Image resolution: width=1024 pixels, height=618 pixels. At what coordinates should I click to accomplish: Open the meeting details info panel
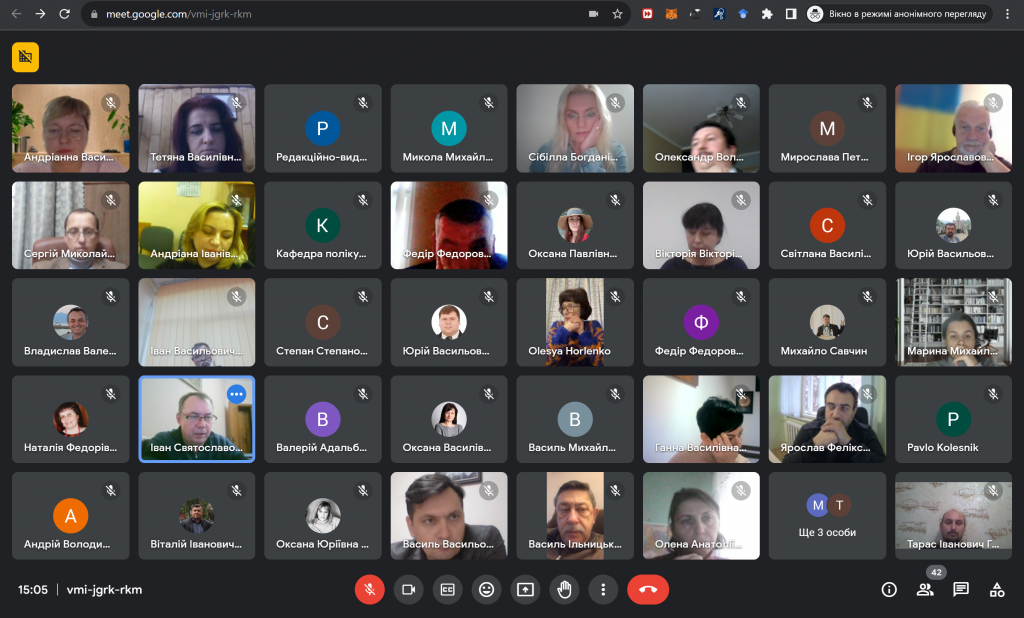tap(889, 590)
